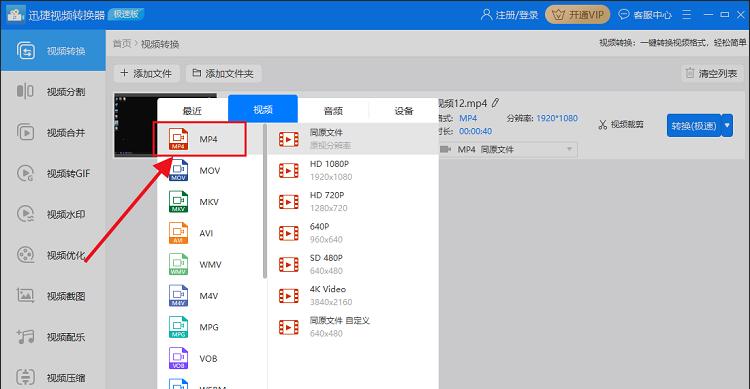Select the AVI format icon
The width and height of the screenshot is (750, 389).
178,233
